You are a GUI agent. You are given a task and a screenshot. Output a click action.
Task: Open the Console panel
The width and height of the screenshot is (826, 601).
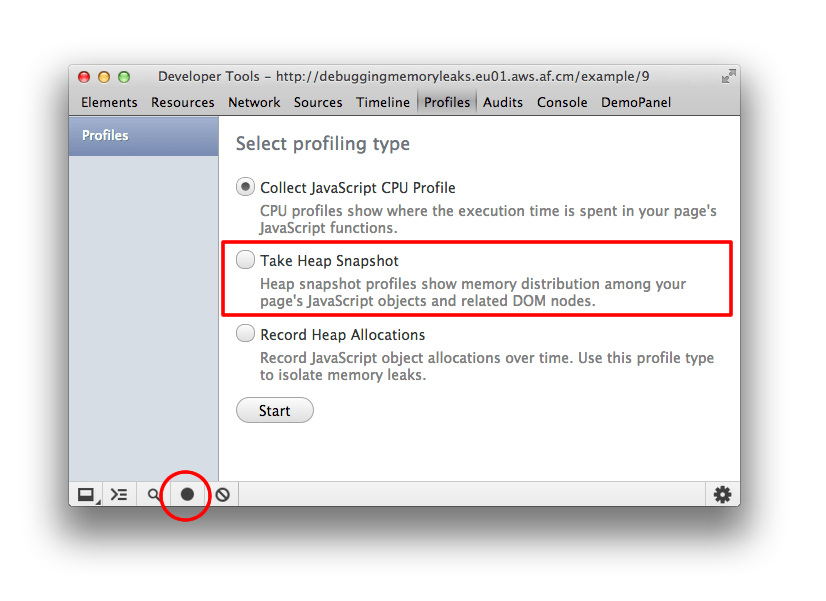pyautogui.click(x=562, y=102)
